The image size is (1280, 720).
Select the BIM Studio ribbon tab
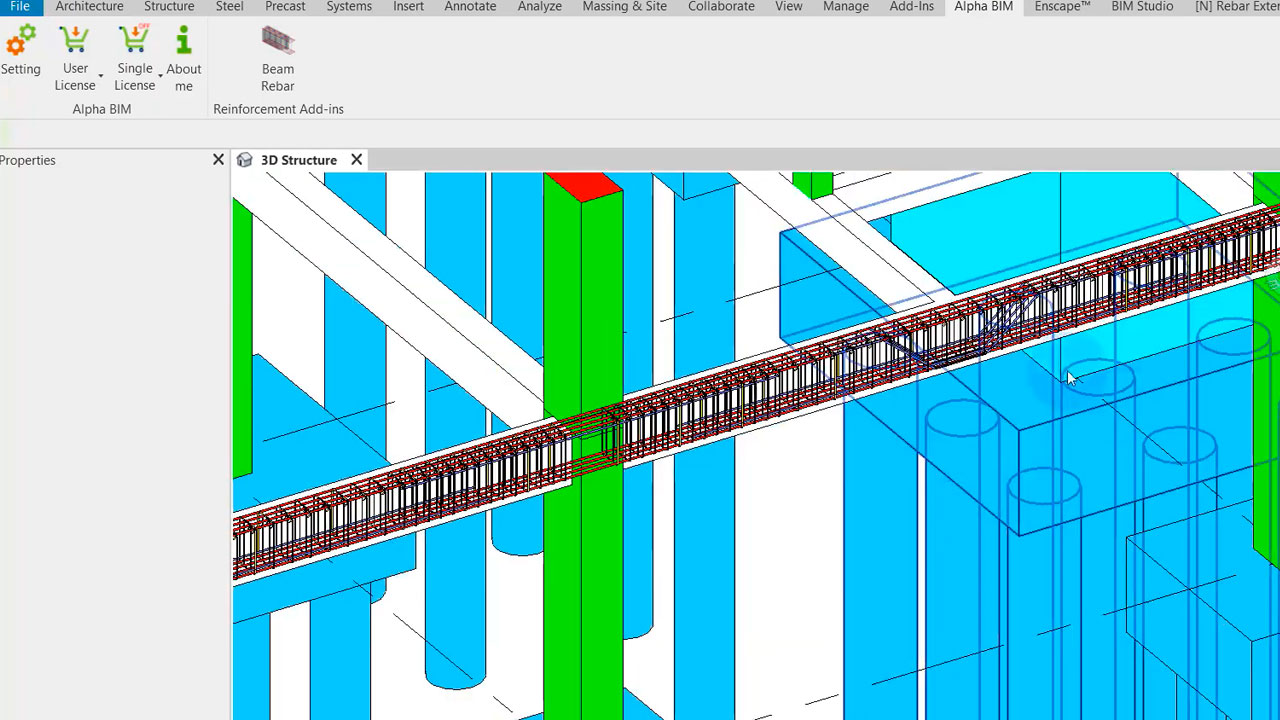(1142, 7)
